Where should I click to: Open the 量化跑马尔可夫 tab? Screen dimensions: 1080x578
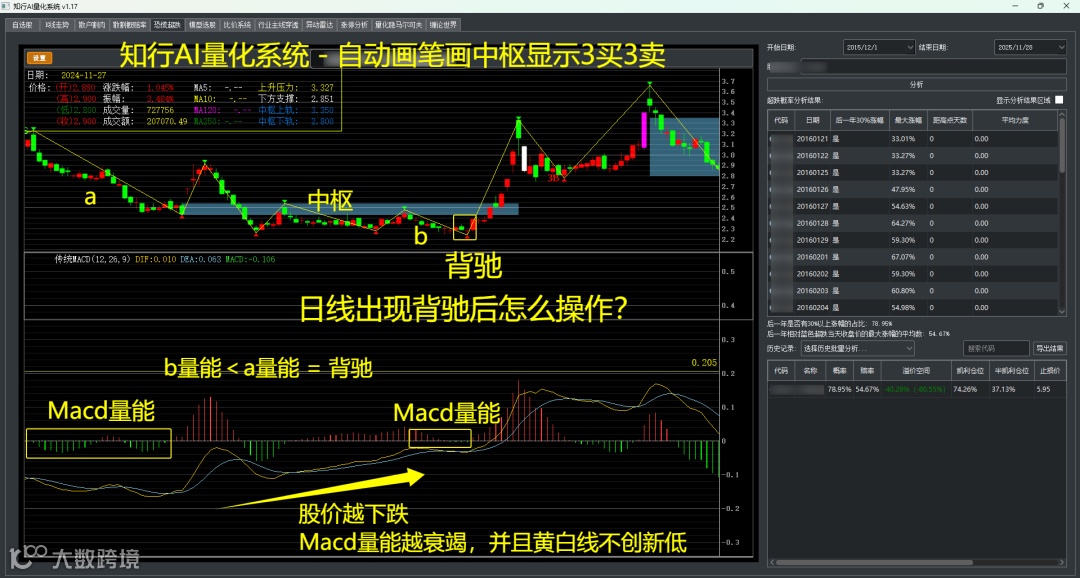(398, 25)
